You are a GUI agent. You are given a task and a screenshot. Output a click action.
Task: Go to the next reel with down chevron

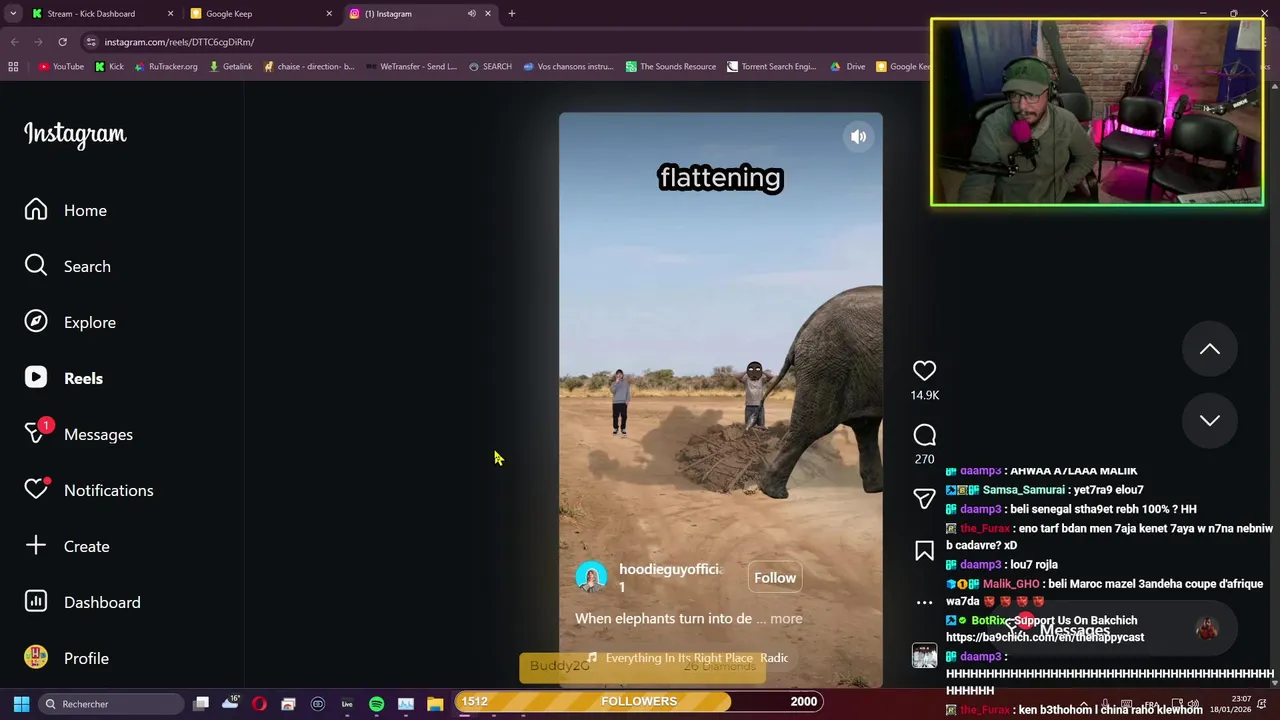coord(1210,420)
